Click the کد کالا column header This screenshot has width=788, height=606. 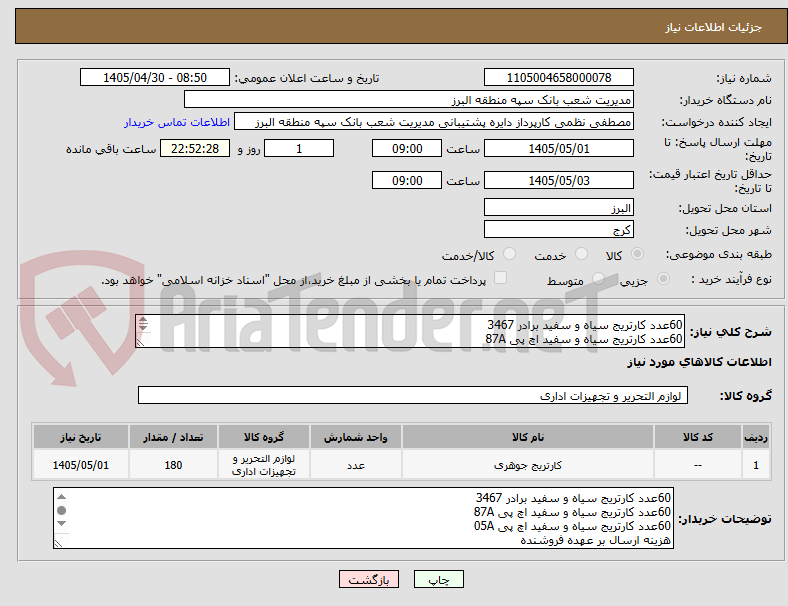[x=698, y=437]
